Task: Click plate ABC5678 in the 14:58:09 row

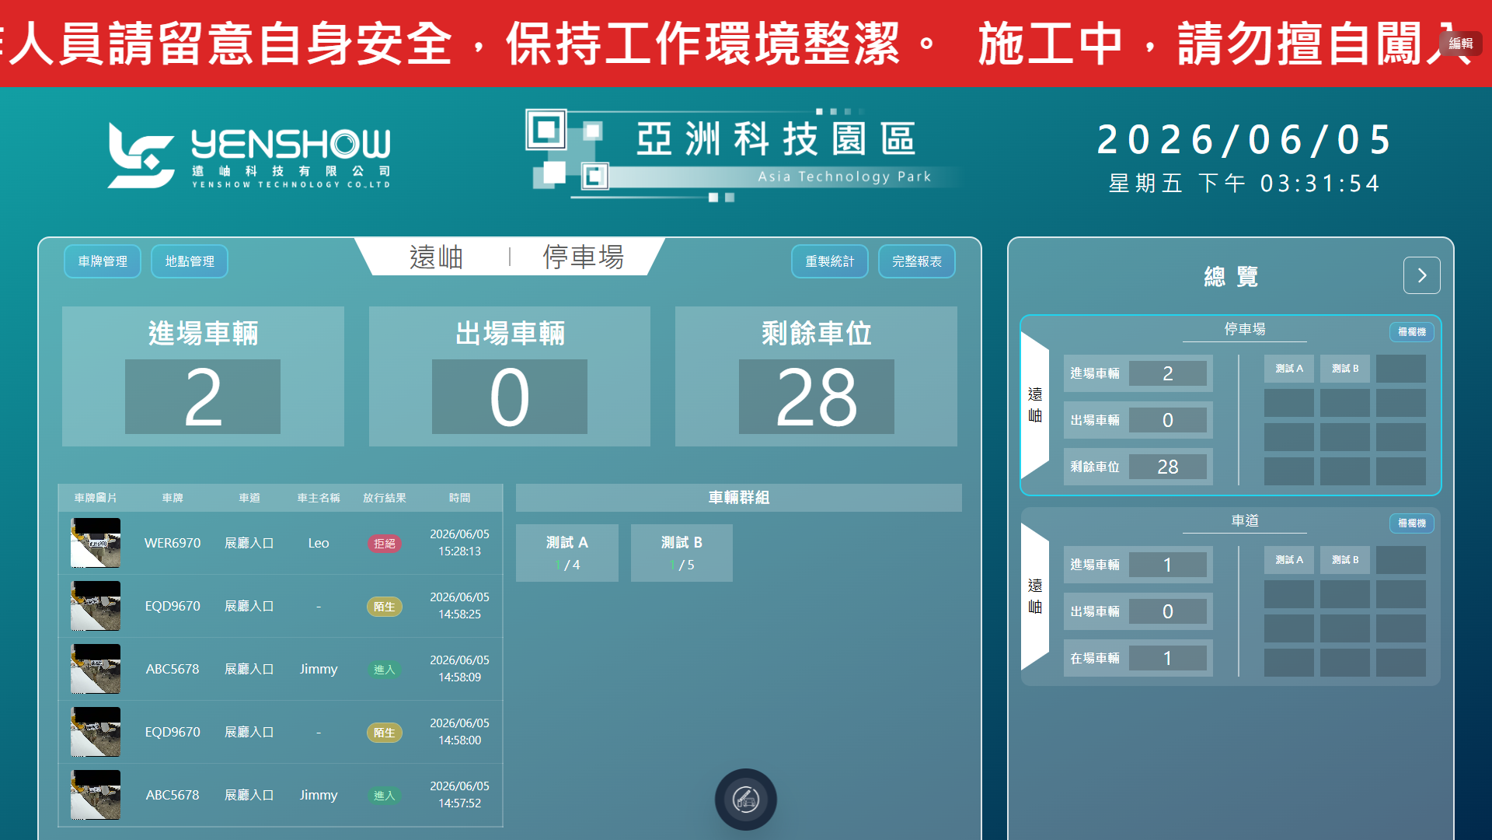Action: 173,669
